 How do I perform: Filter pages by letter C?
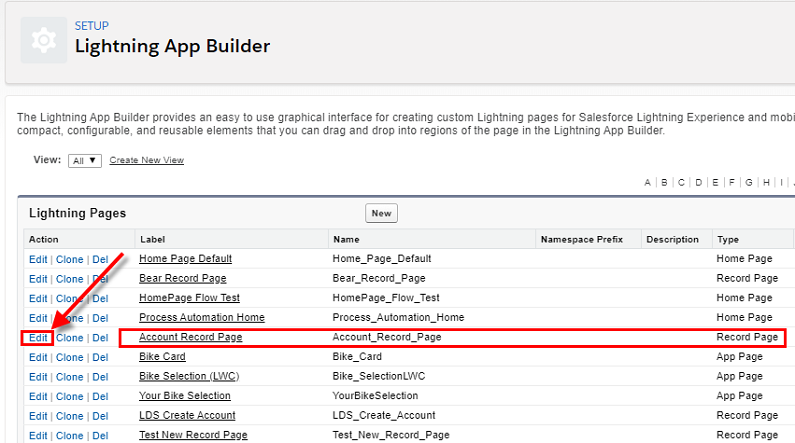pos(681,182)
